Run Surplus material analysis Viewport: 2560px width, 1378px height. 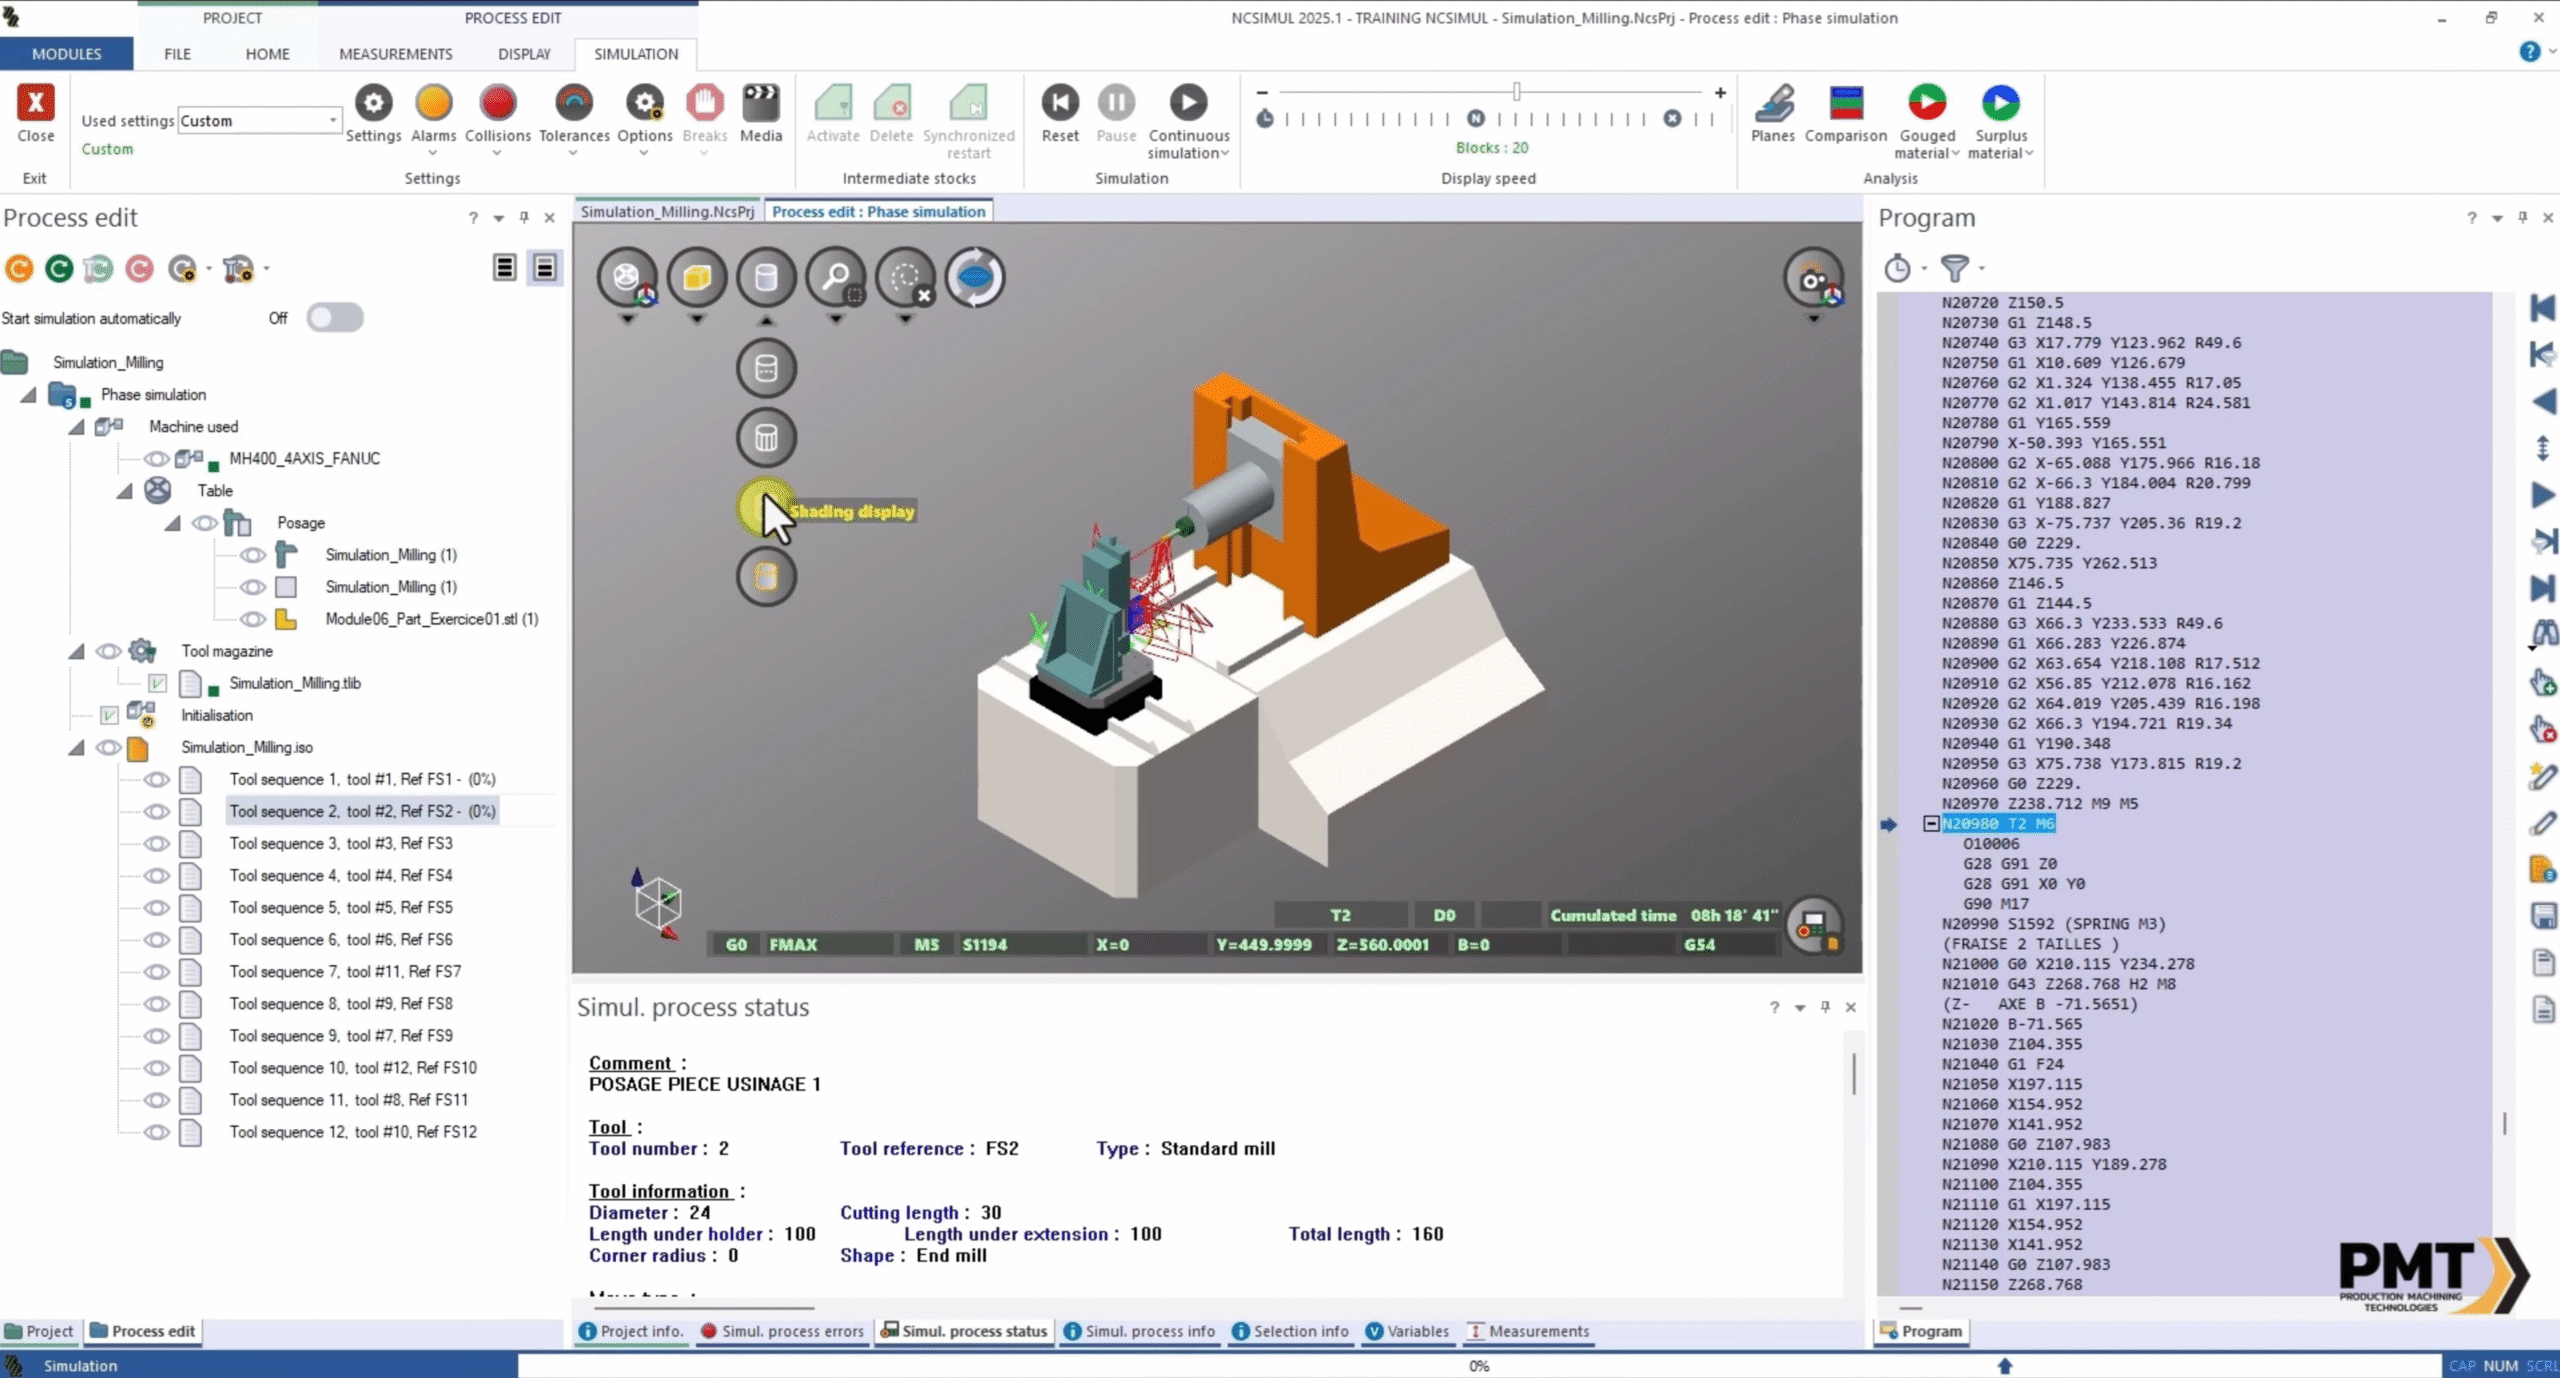click(2000, 102)
